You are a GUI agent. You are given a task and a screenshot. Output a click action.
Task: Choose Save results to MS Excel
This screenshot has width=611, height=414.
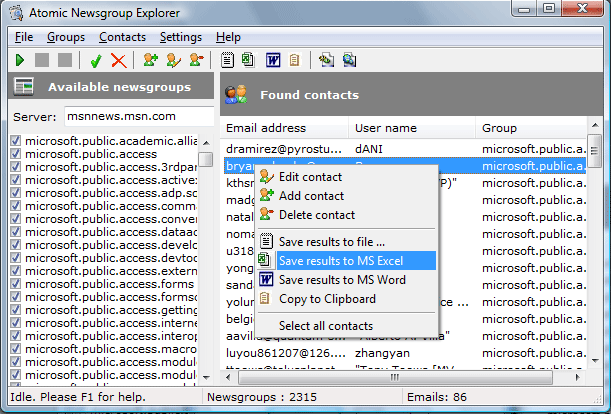(x=347, y=260)
